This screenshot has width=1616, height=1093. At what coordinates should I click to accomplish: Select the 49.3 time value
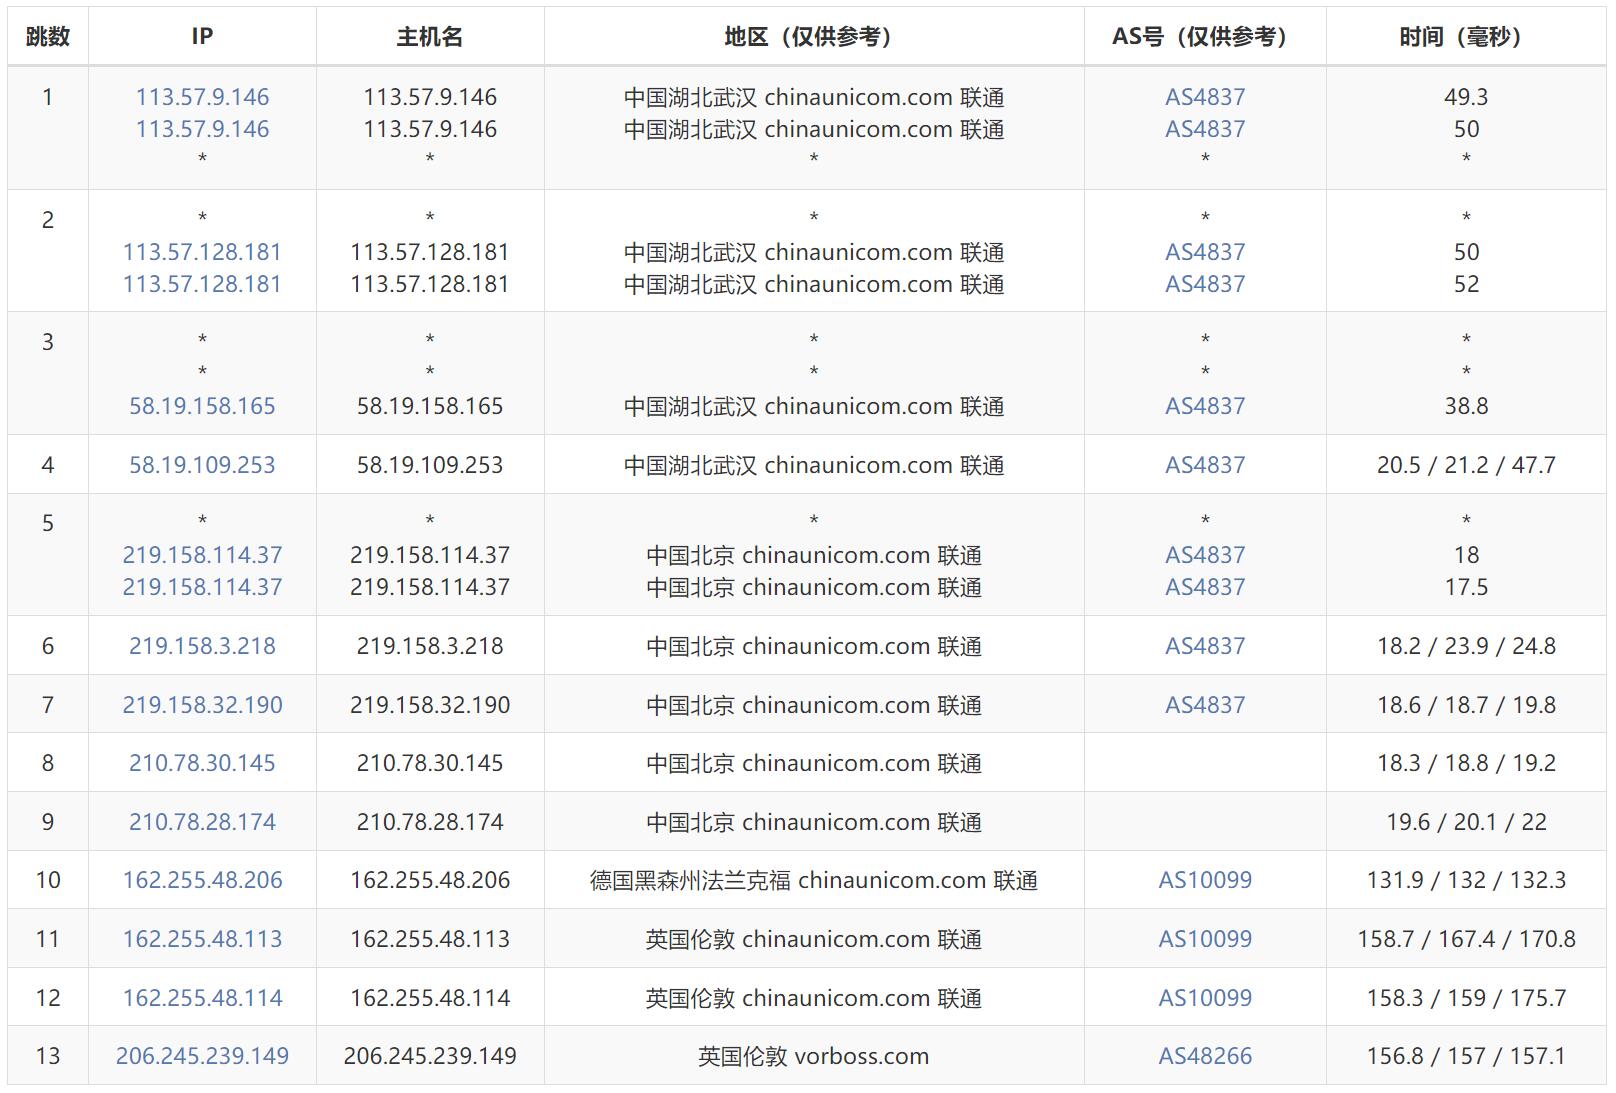pos(1466,97)
